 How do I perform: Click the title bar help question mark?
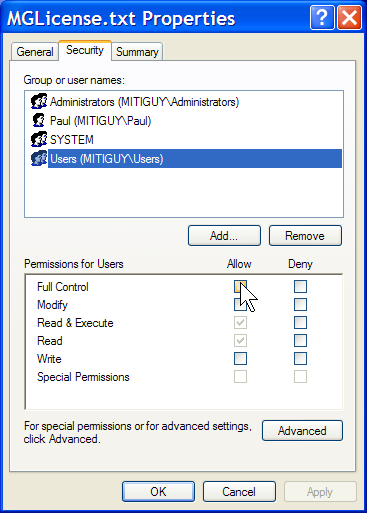click(x=322, y=18)
